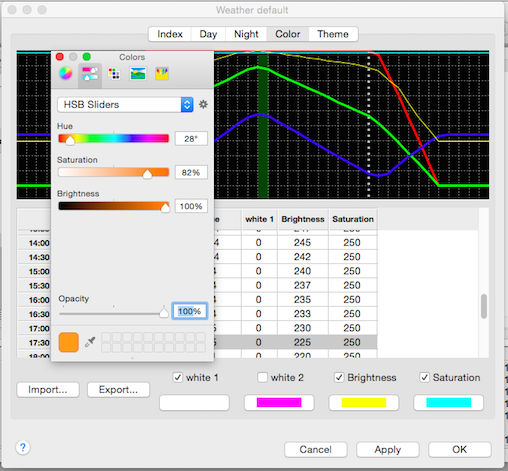This screenshot has height=471, width=508.
Task: Open the HSB Sliders dropdown
Action: [x=125, y=105]
